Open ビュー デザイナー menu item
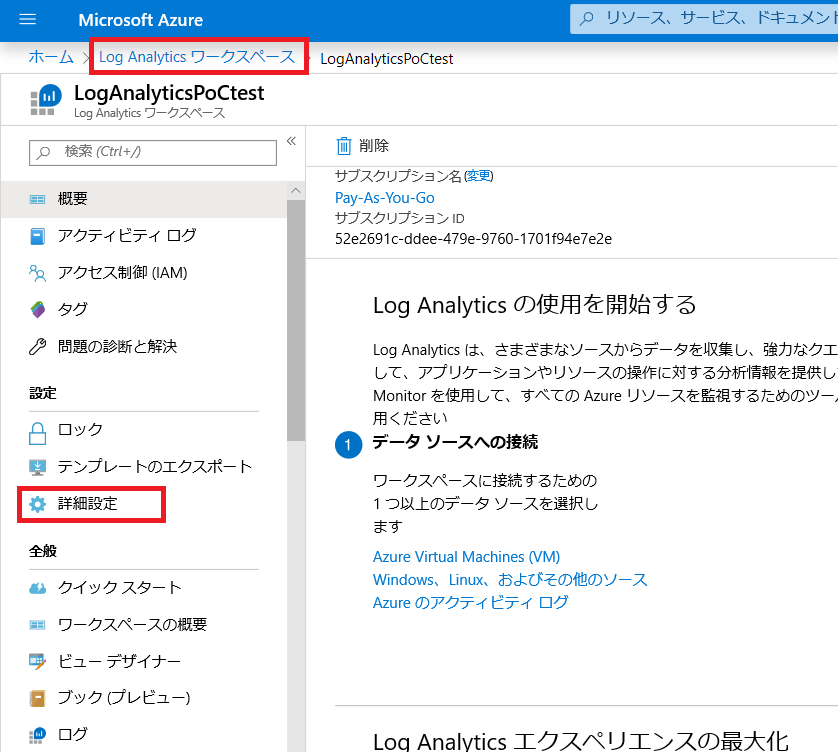This screenshot has width=838, height=752. tap(144, 661)
